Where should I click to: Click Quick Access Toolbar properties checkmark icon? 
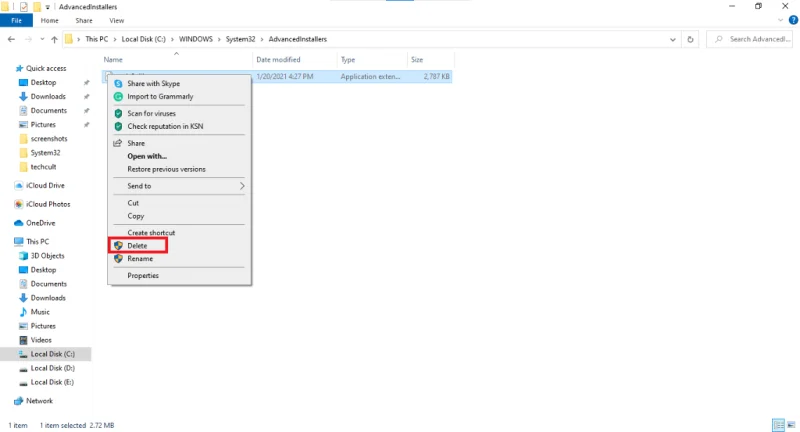pyautogui.click(x=23, y=7)
